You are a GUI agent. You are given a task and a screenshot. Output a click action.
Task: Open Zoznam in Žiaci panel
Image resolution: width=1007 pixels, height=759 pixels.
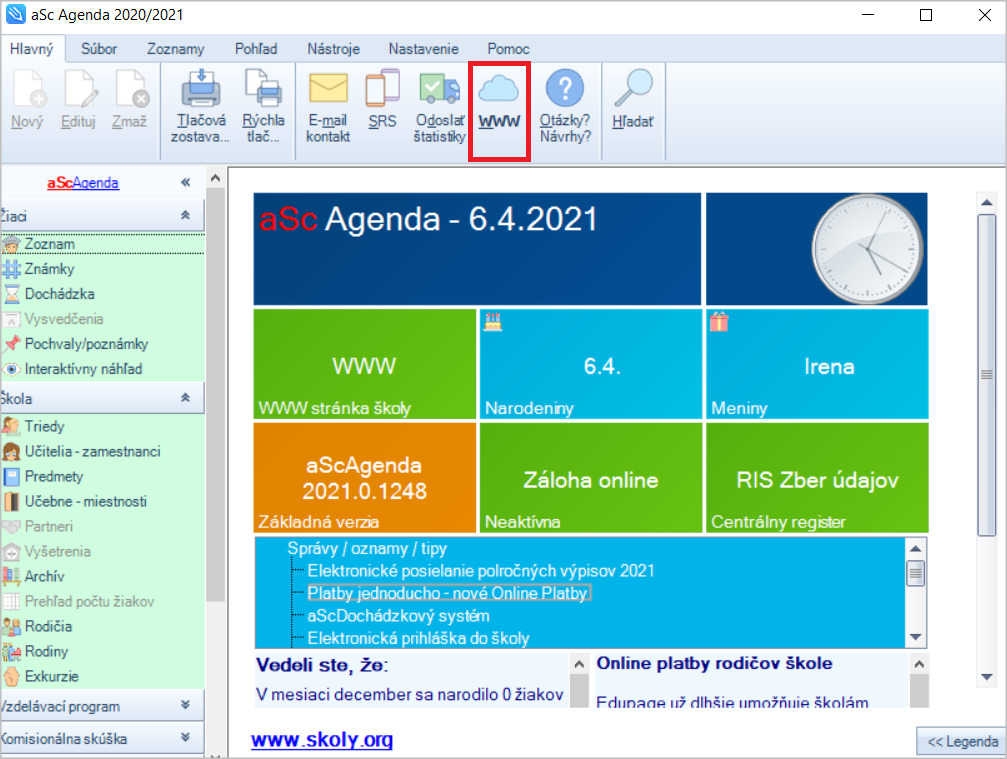(x=49, y=244)
